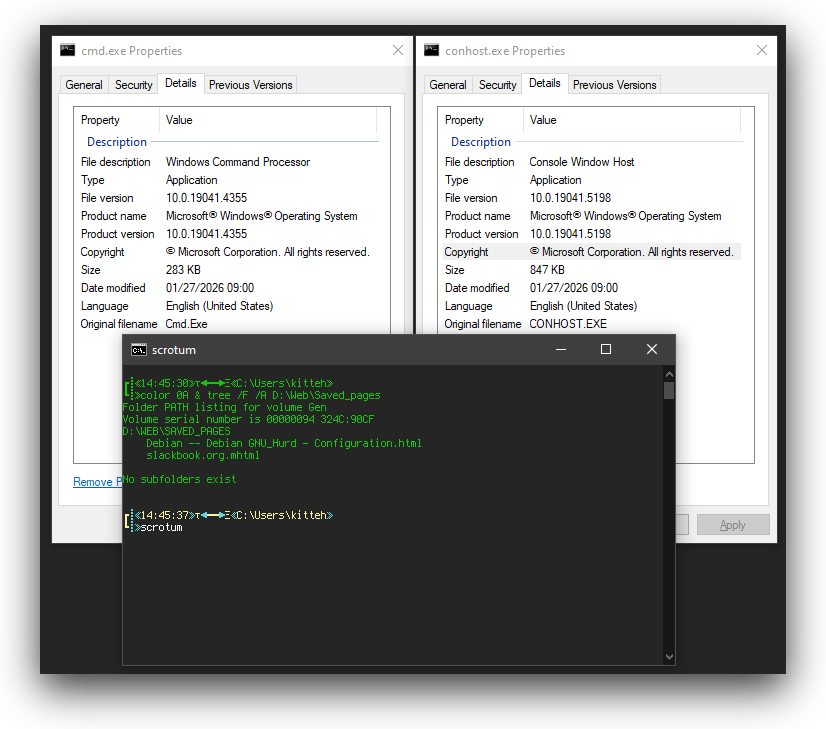826x729 pixels.
Task: Close the scrotum console window
Action: [652, 349]
